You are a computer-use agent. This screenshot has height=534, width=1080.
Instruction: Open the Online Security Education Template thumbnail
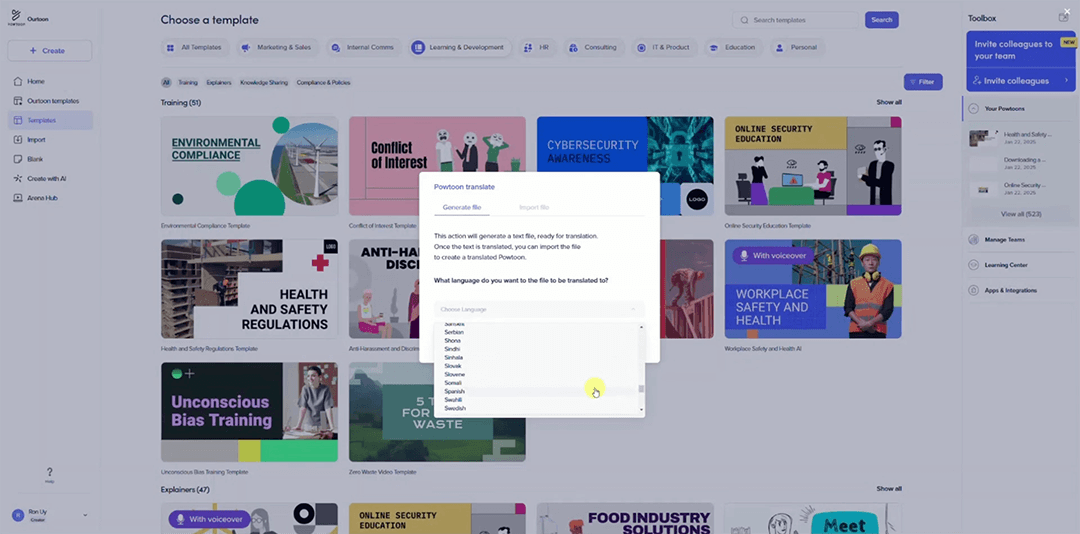813,166
